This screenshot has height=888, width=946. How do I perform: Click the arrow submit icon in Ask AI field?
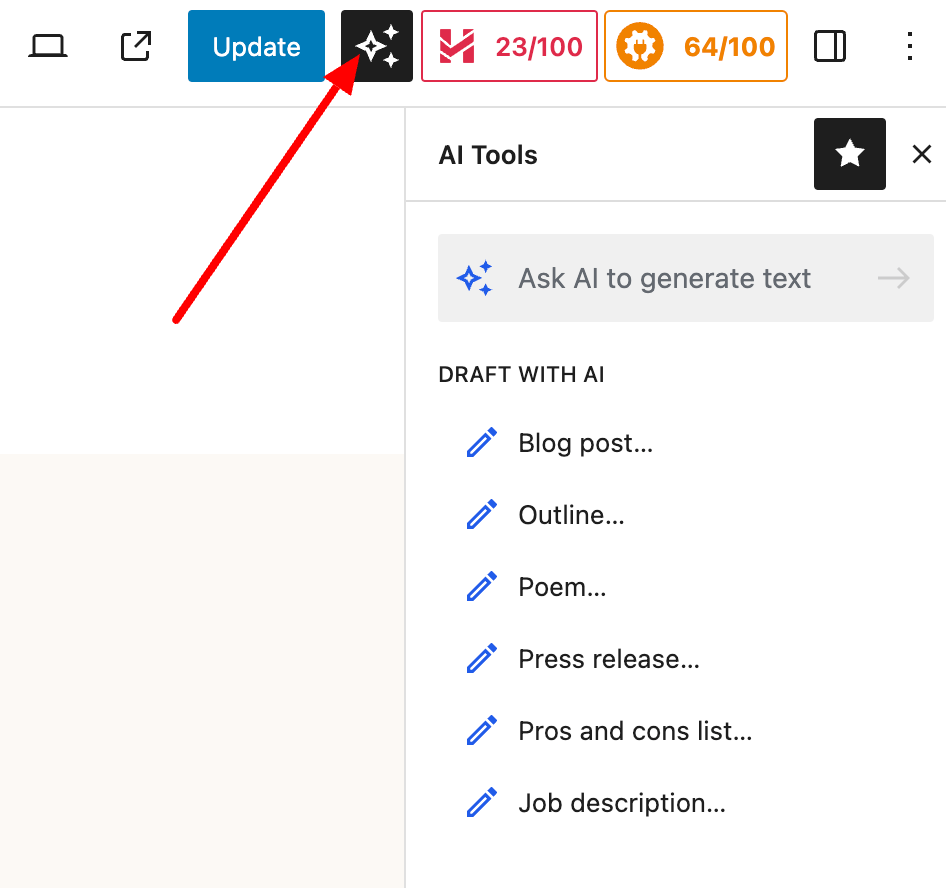tap(894, 278)
